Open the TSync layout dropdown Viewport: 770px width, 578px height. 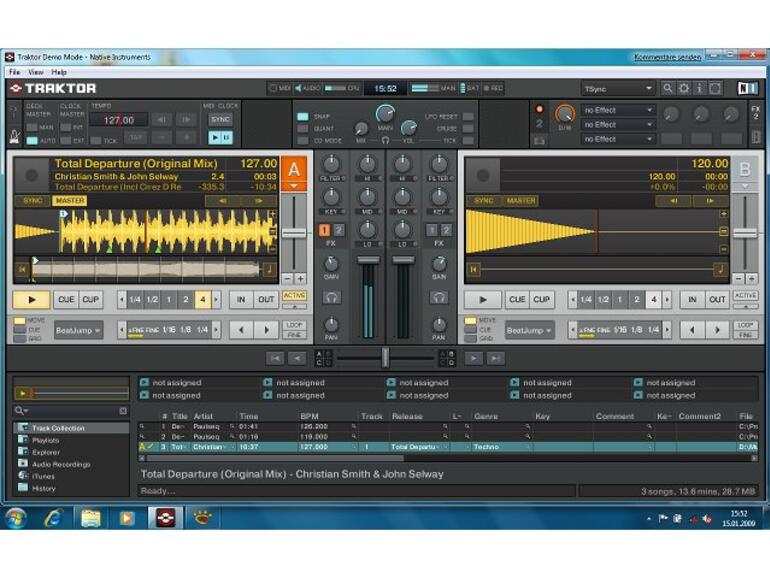pos(618,89)
